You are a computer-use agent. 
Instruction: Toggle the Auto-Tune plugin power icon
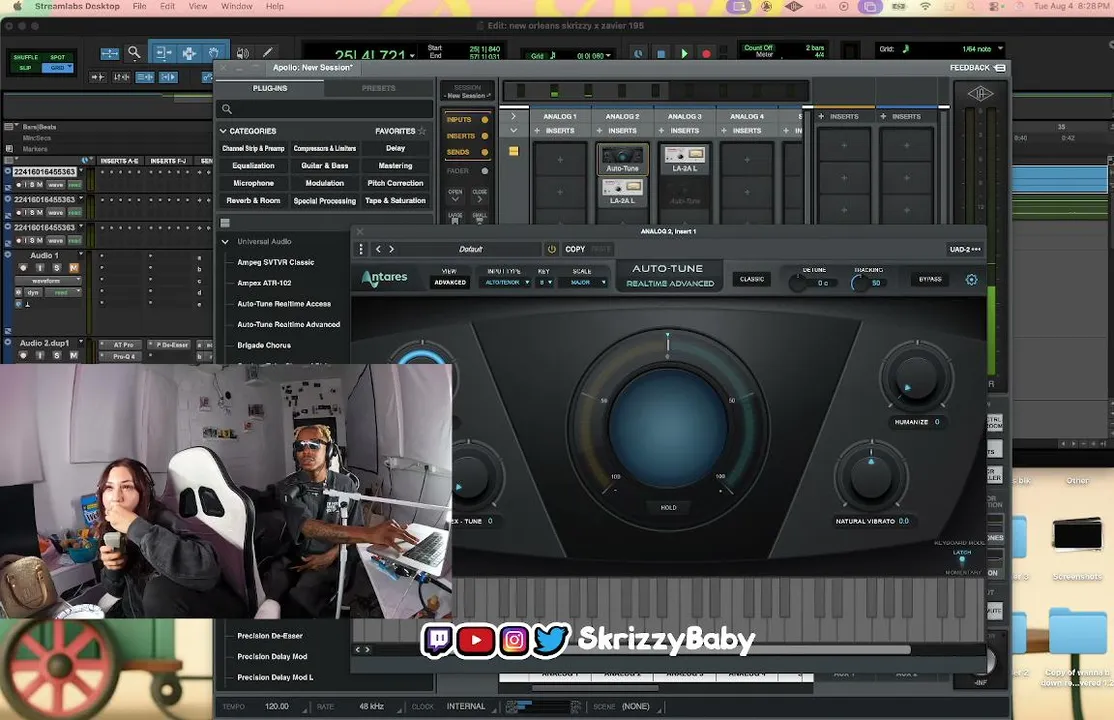pos(551,249)
